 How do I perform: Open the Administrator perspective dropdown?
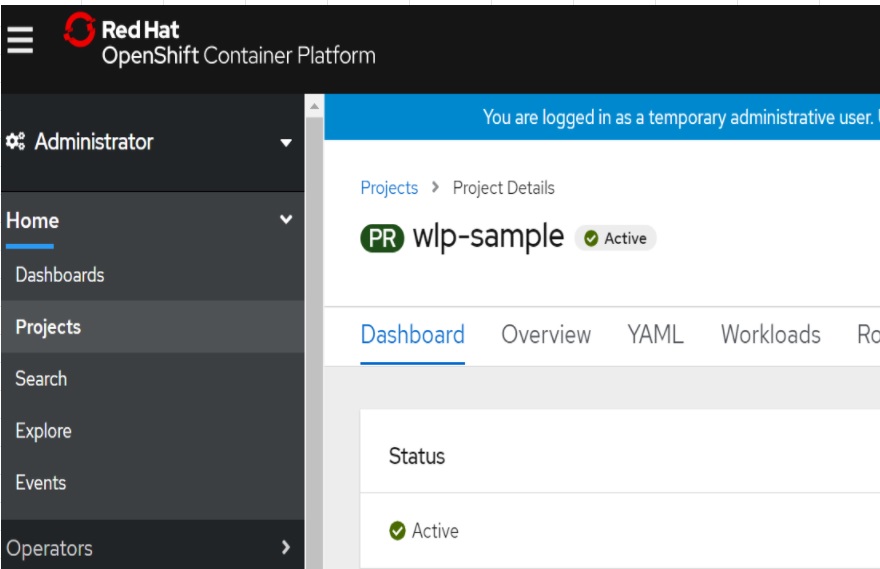point(286,143)
